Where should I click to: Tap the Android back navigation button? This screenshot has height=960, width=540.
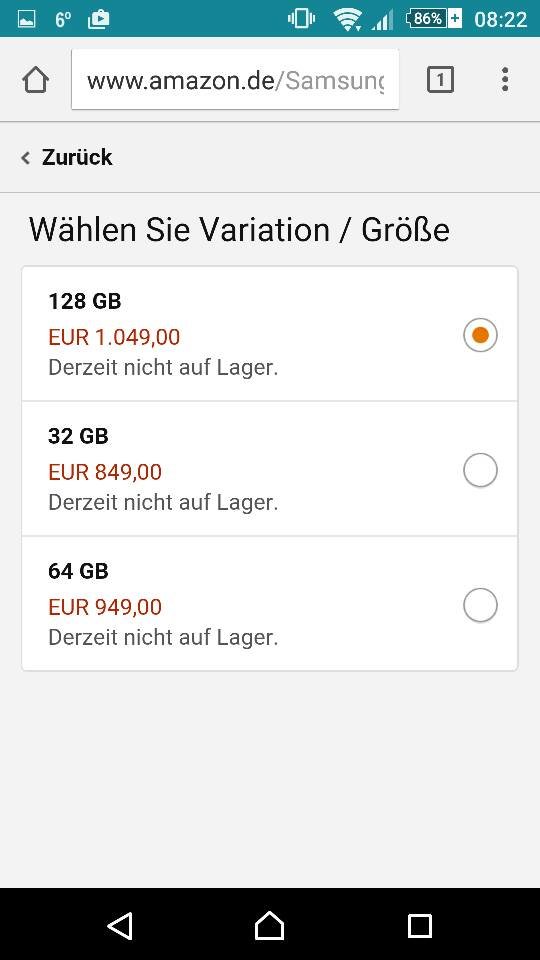click(x=120, y=926)
